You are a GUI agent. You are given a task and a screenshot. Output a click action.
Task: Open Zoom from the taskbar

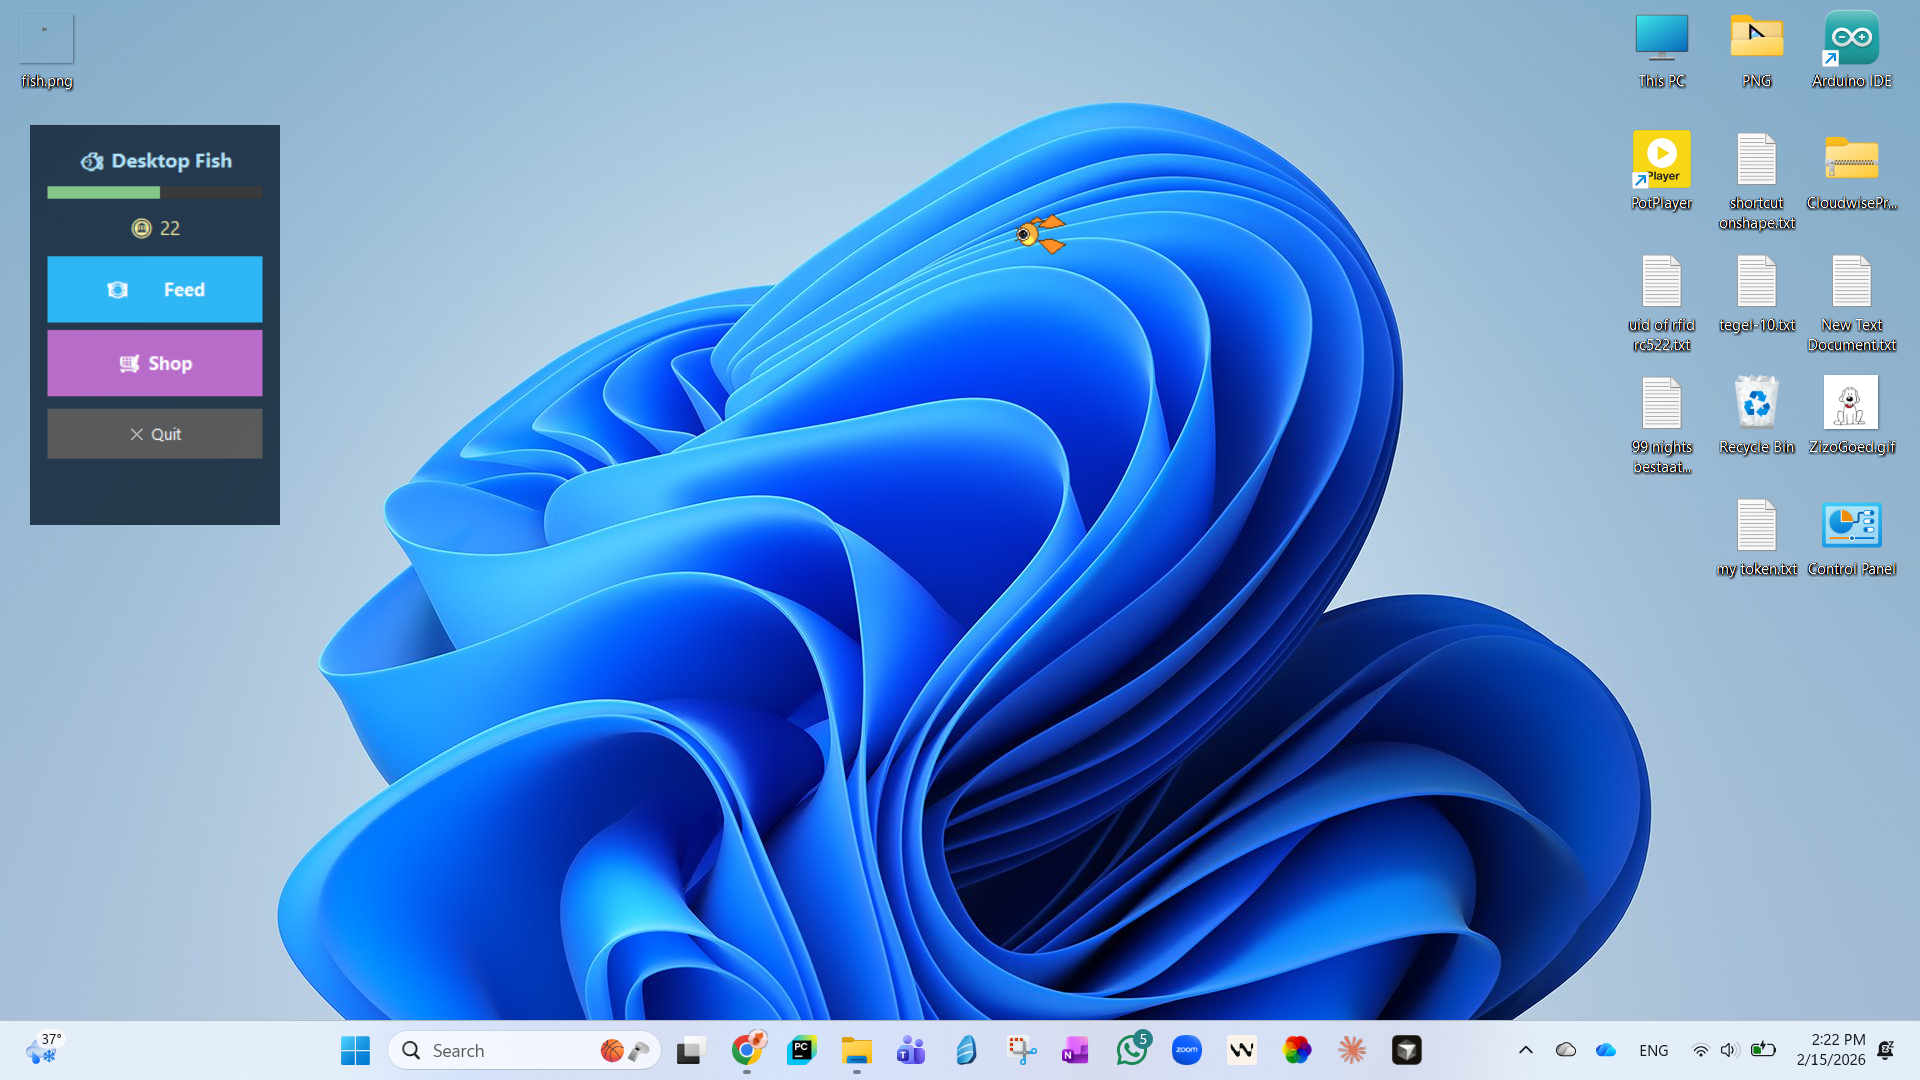(1186, 1050)
